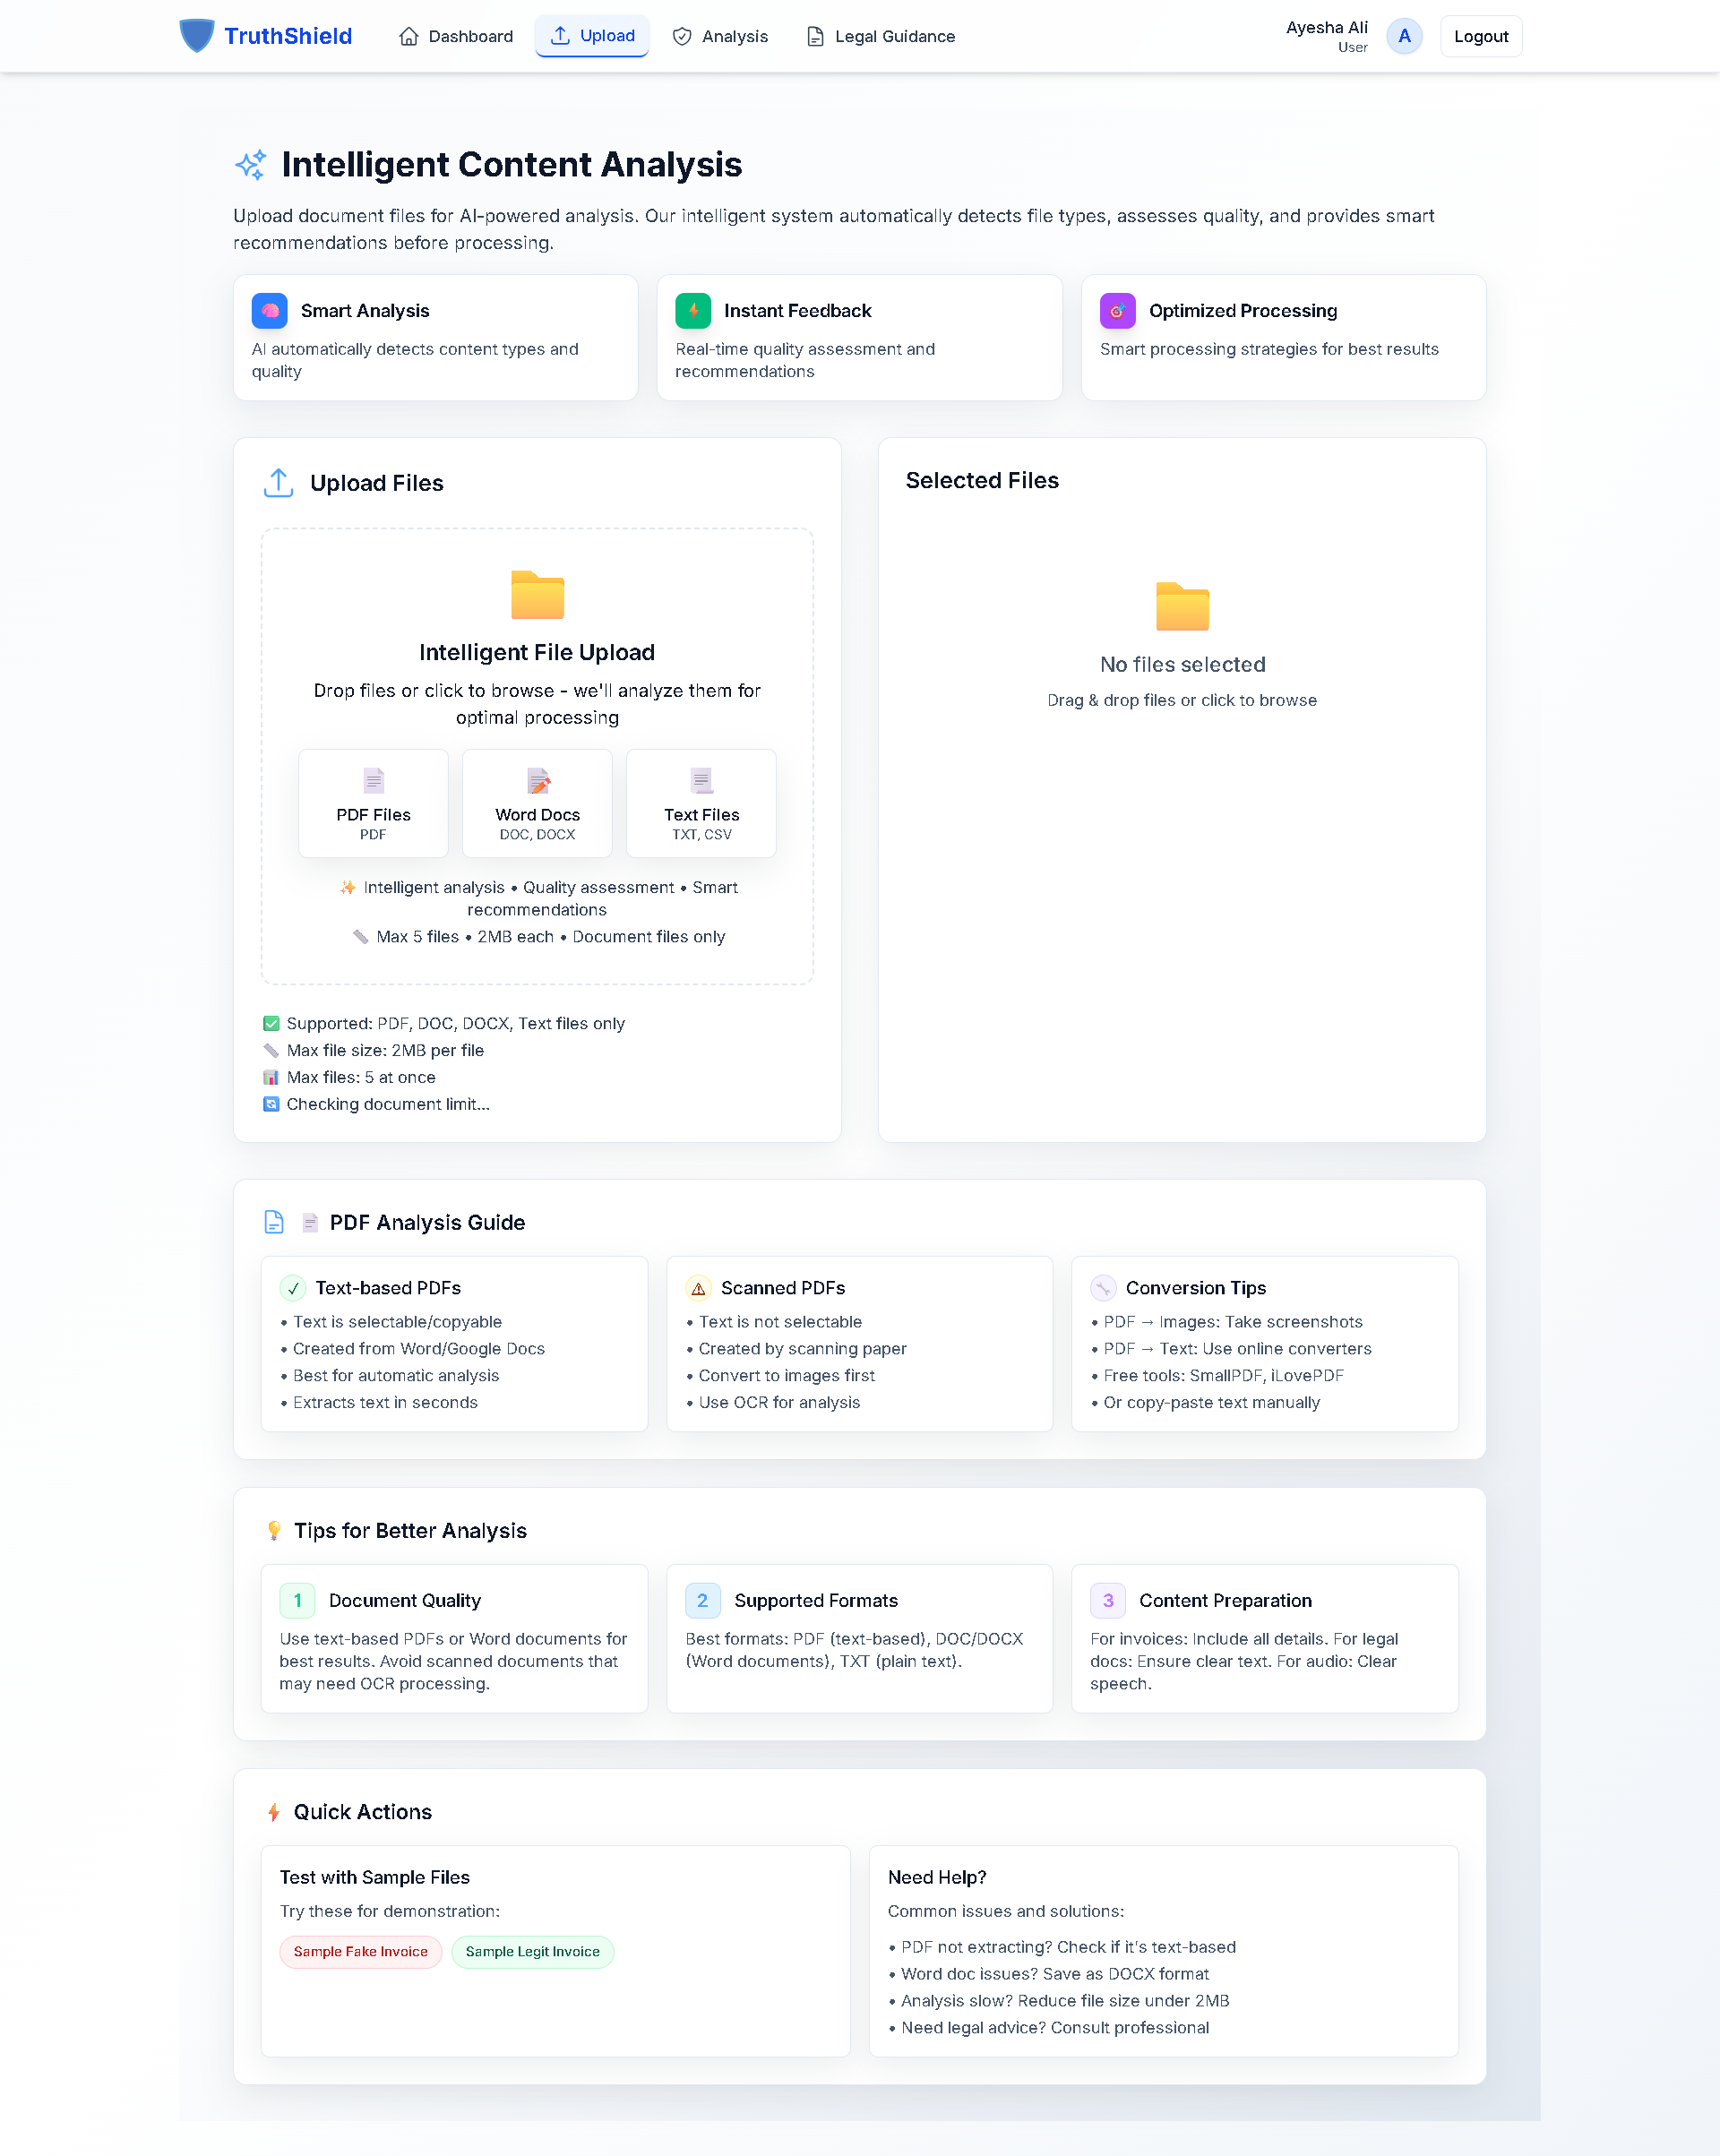Viewport: 1720px width, 2156px height.
Task: Click the folder icon in upload dropzone
Action: pyautogui.click(x=537, y=595)
